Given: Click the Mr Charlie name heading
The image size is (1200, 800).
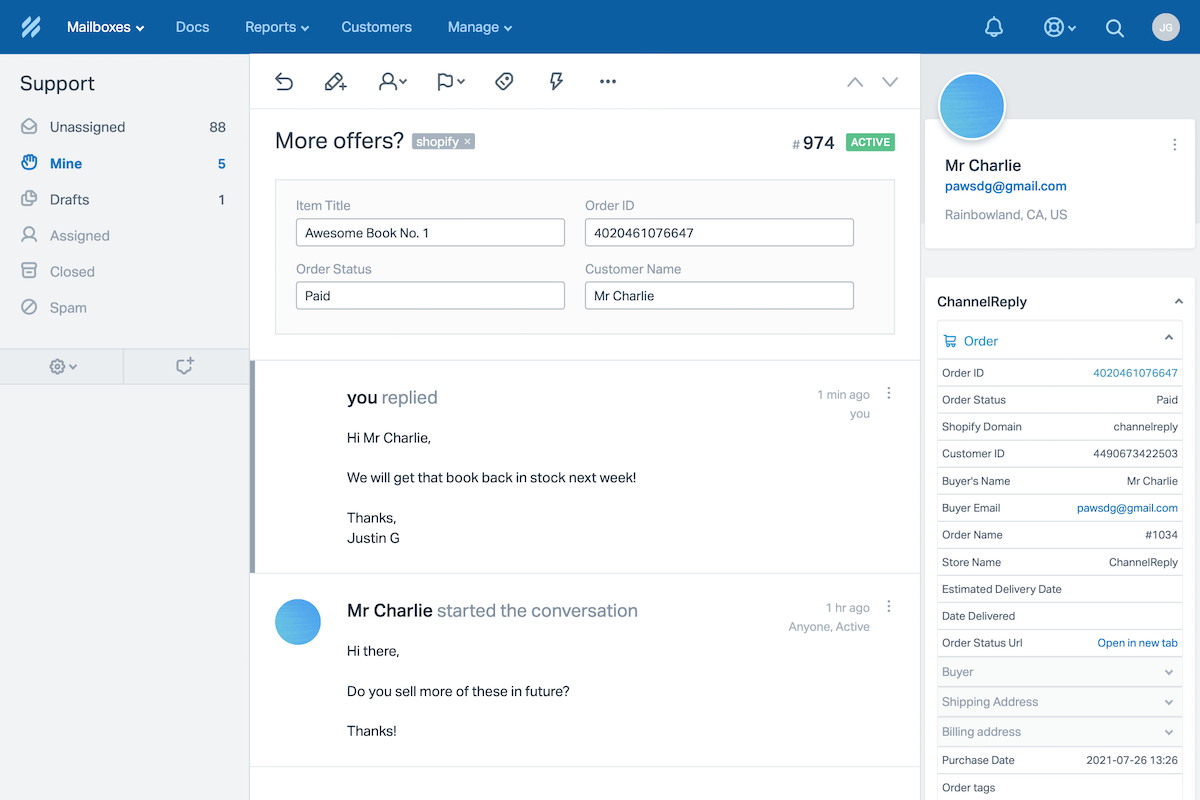Looking at the screenshot, I should pos(983,166).
